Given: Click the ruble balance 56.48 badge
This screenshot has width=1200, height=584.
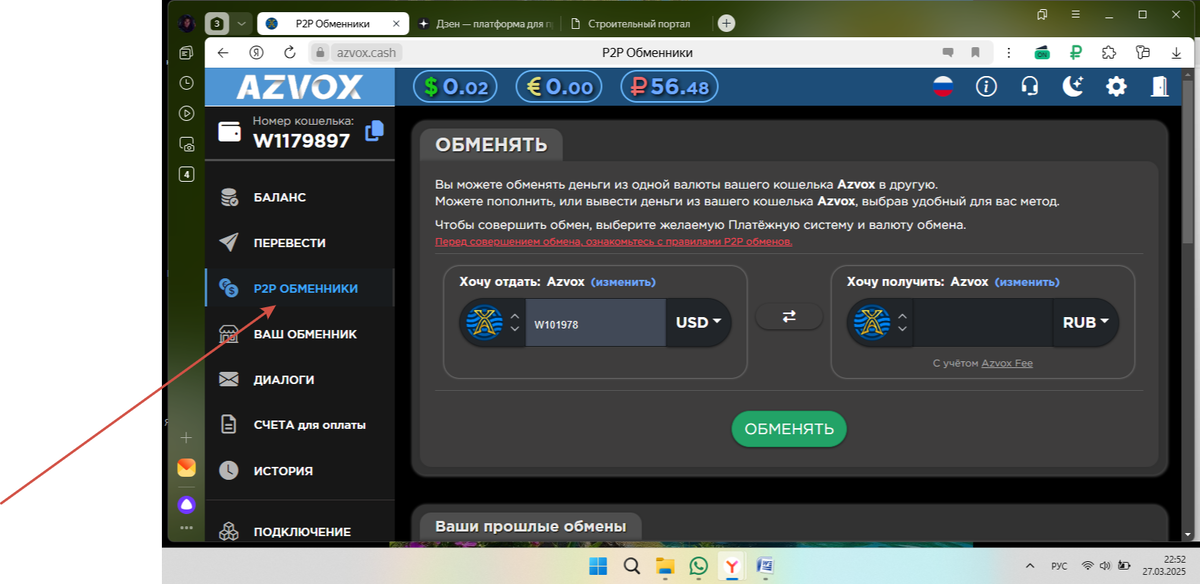Looking at the screenshot, I should 670,87.
